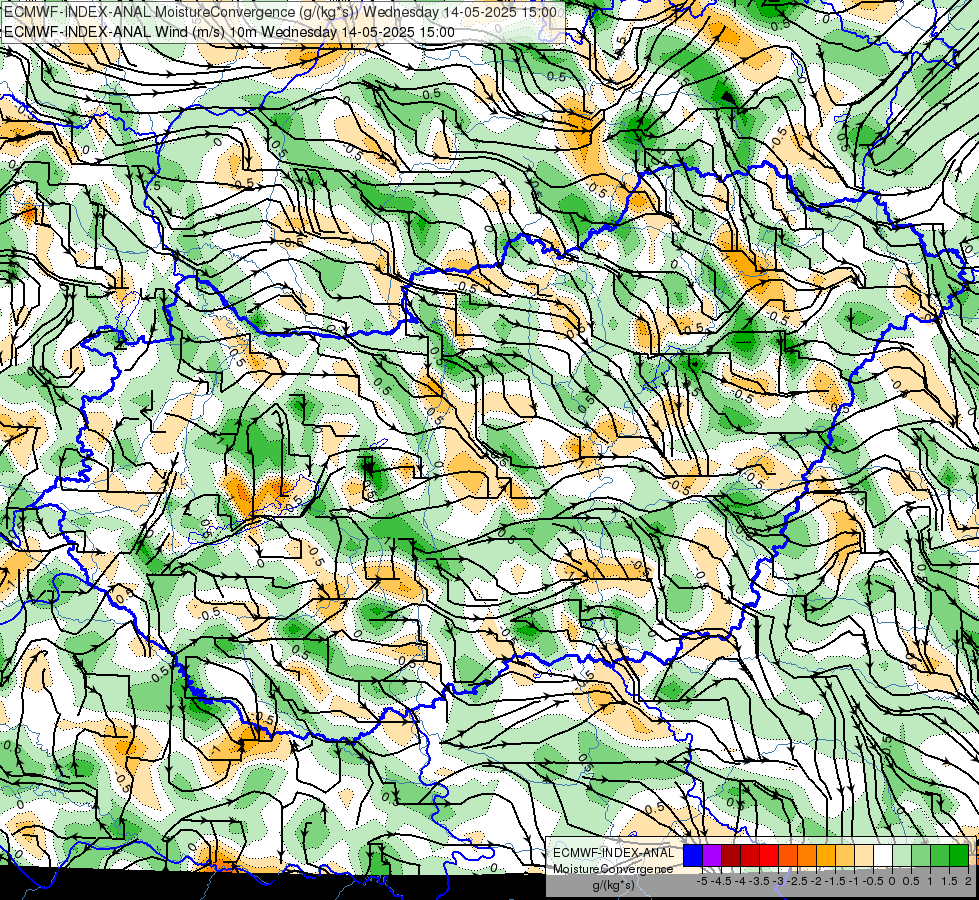
Task: Click the '-3.5' legend tick label
Action: pos(759,881)
